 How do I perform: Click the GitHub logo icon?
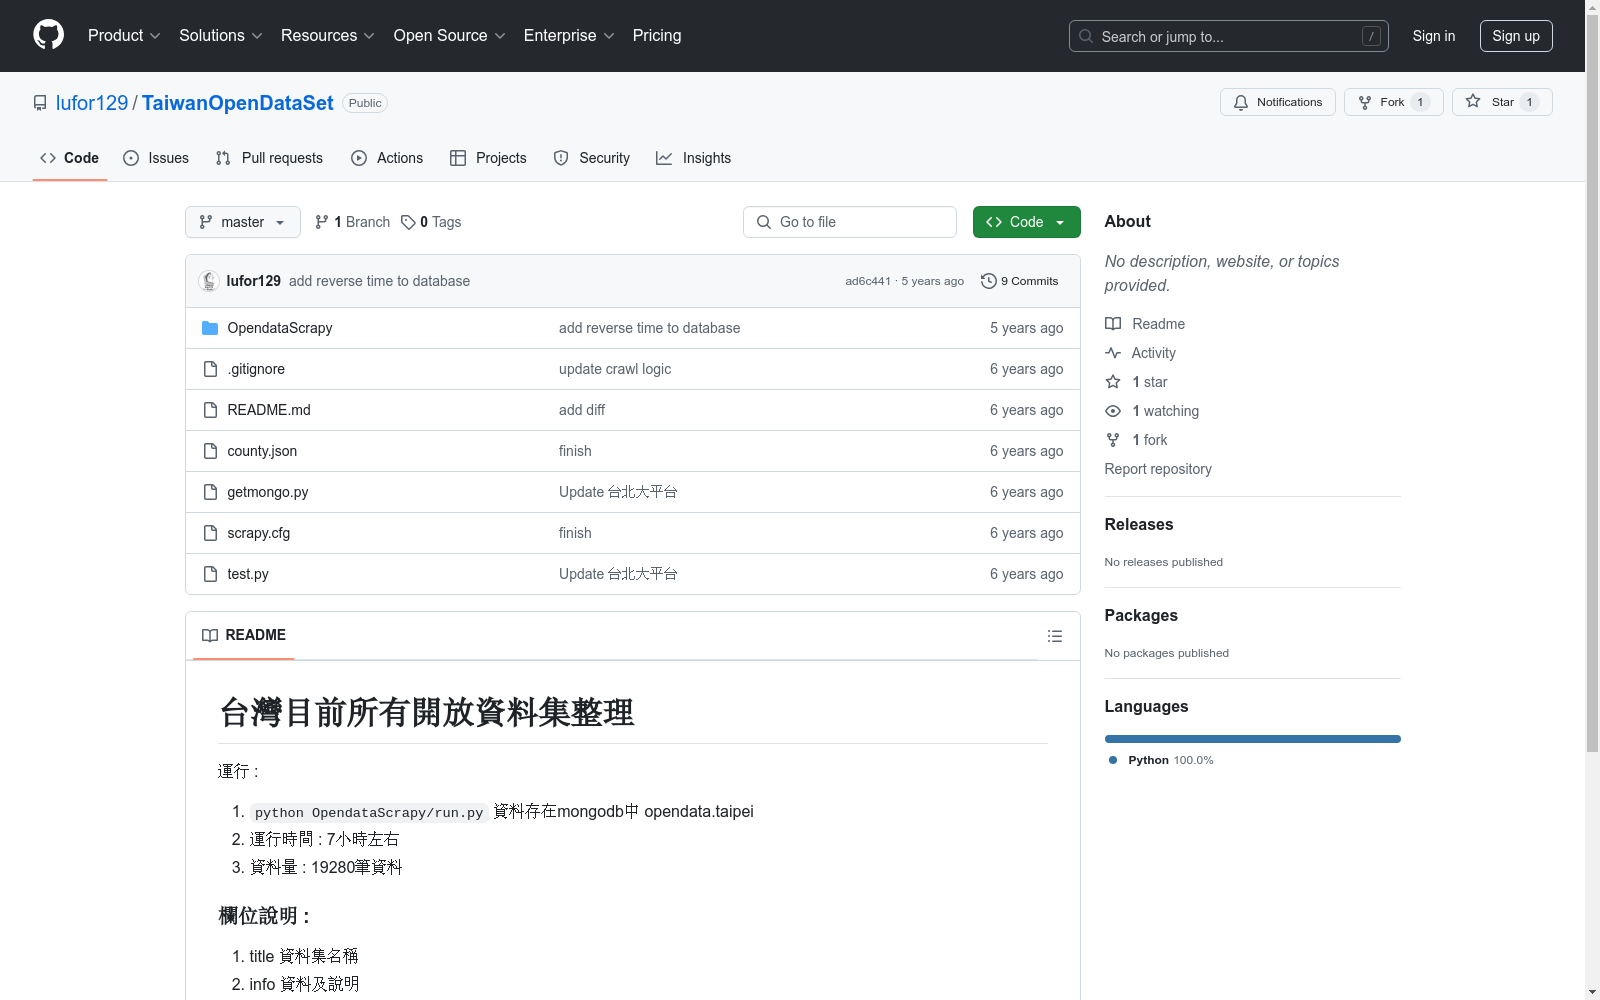[48, 35]
